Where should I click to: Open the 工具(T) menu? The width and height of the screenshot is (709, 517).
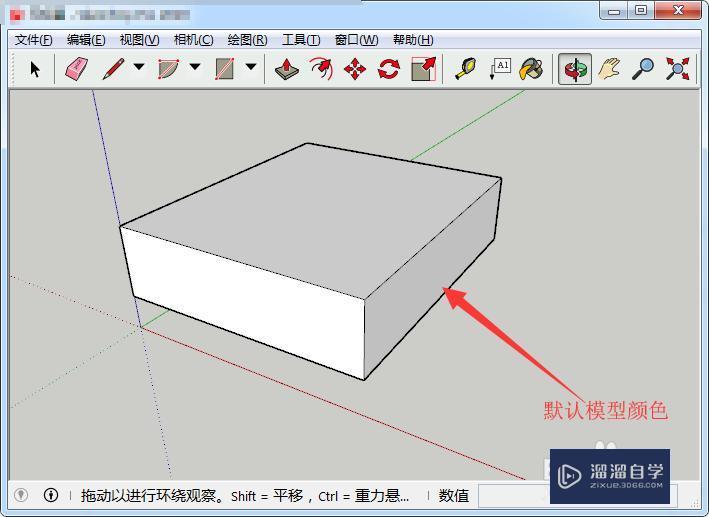point(301,40)
